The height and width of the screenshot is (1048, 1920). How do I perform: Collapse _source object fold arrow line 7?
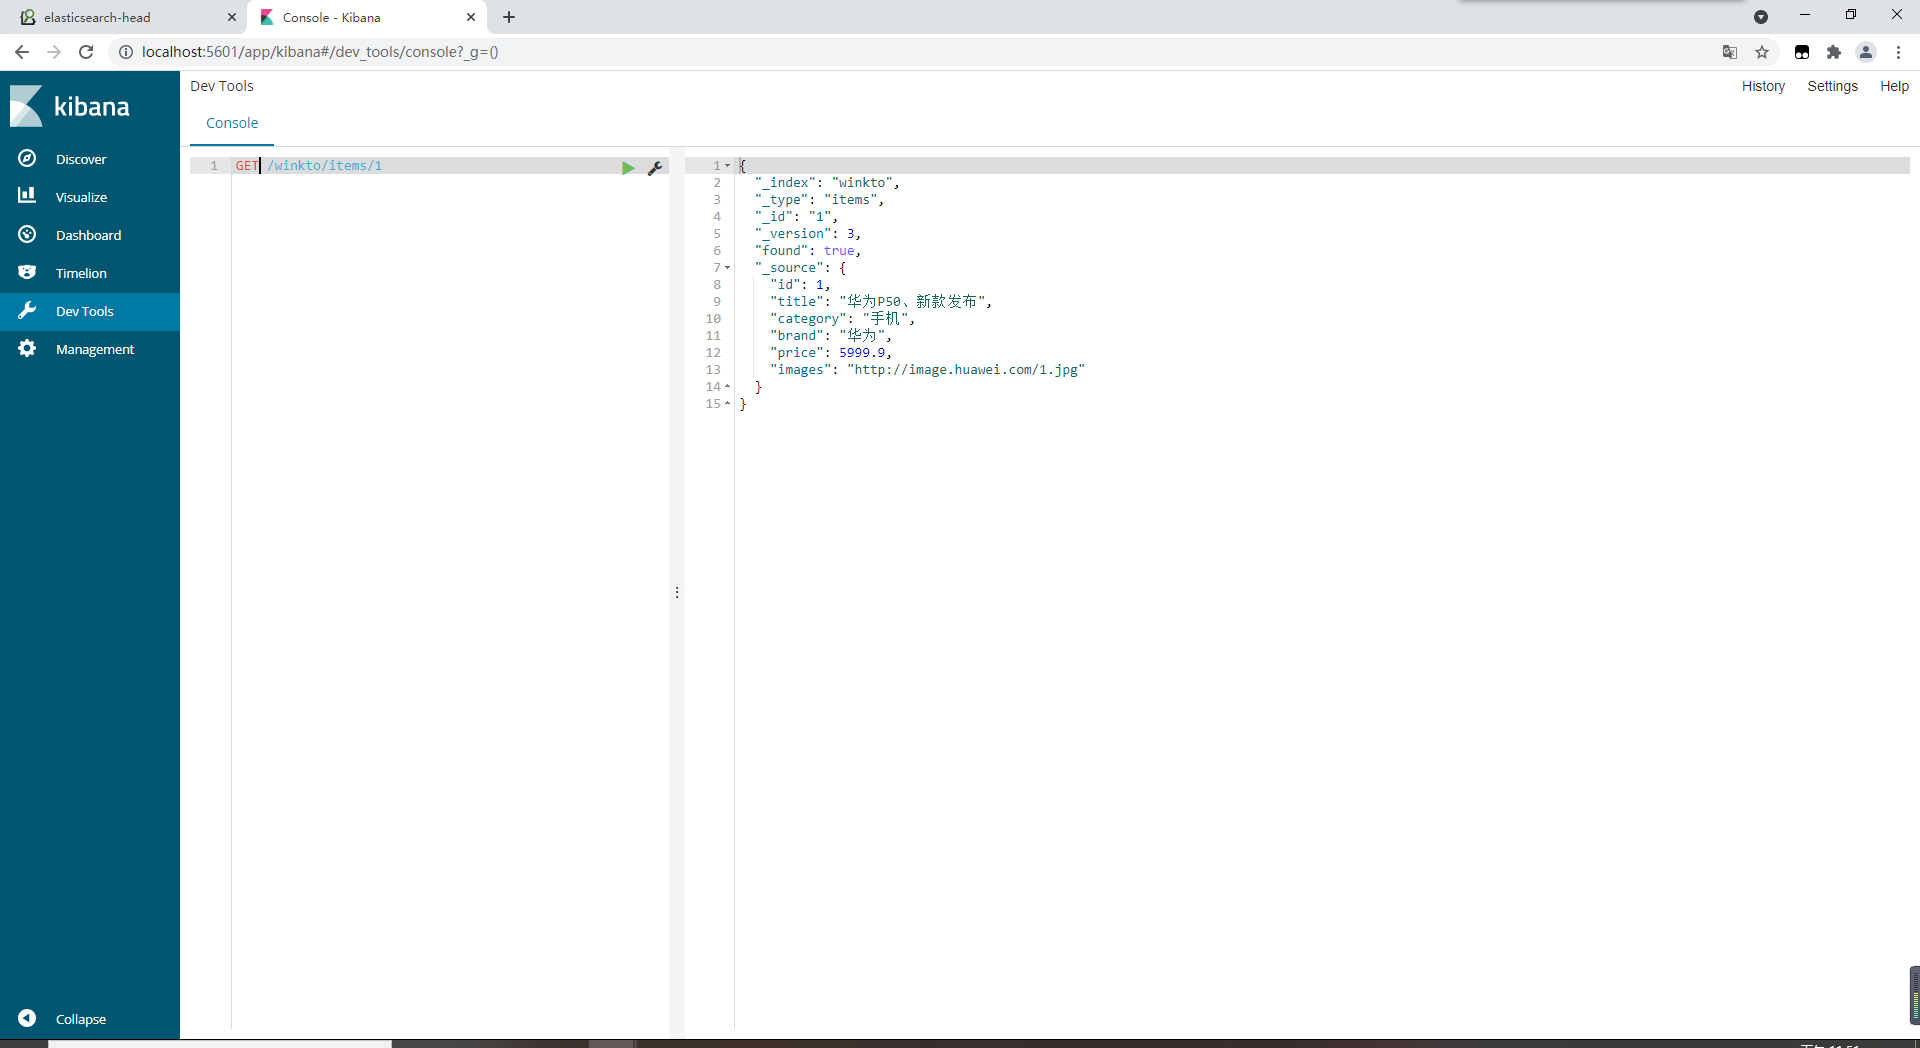point(727,268)
